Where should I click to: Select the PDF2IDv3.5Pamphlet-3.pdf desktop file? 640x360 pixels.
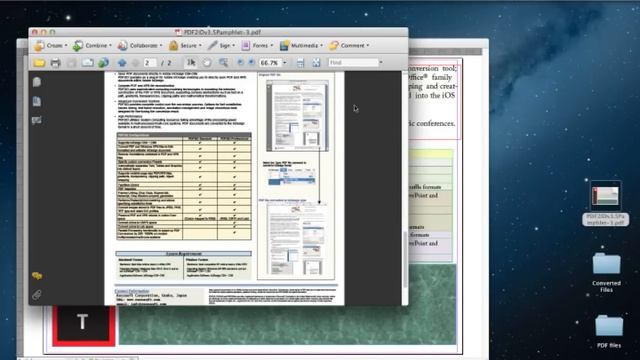pyautogui.click(x=606, y=203)
